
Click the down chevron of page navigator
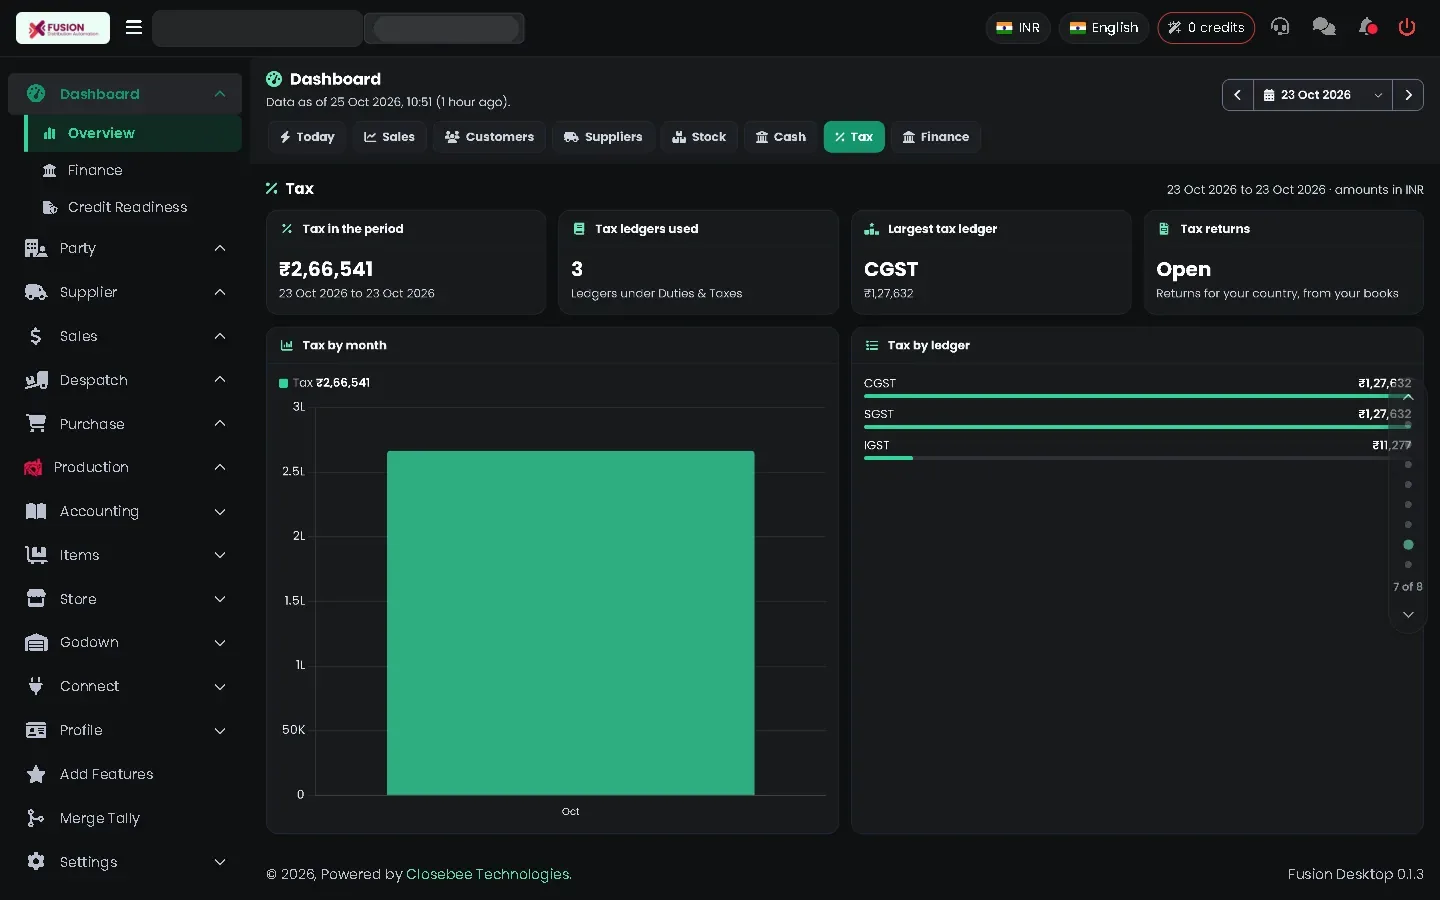(x=1408, y=615)
